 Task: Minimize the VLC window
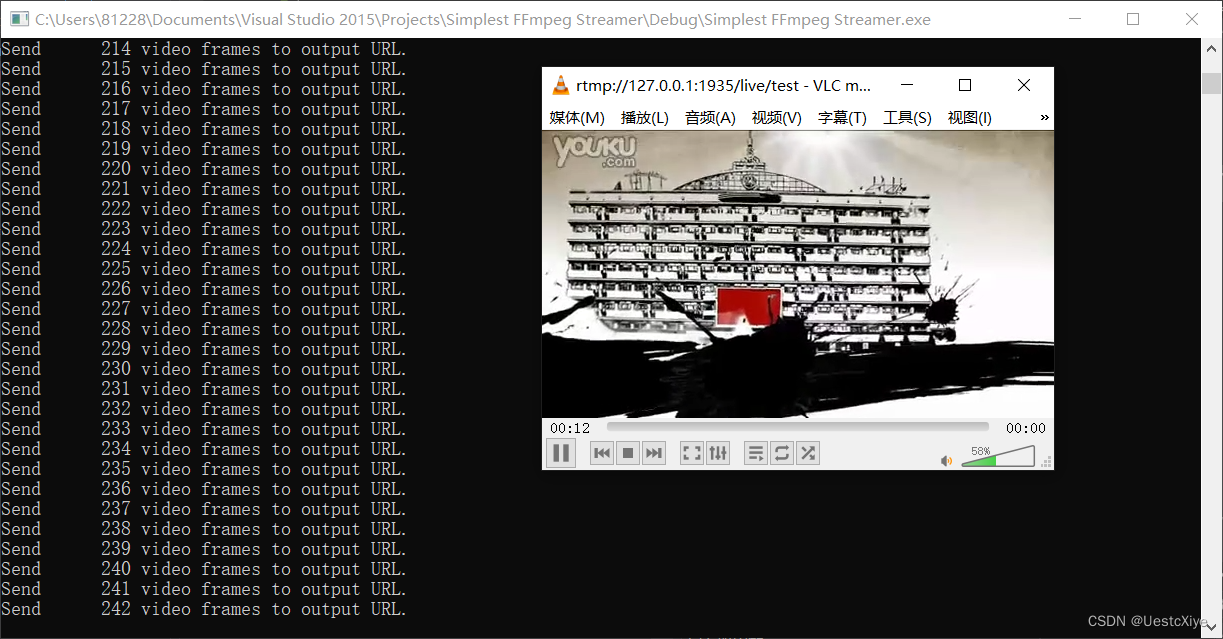coord(906,86)
